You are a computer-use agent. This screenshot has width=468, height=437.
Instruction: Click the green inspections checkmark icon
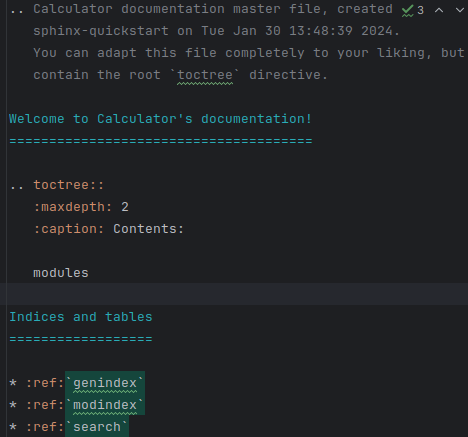click(x=407, y=10)
